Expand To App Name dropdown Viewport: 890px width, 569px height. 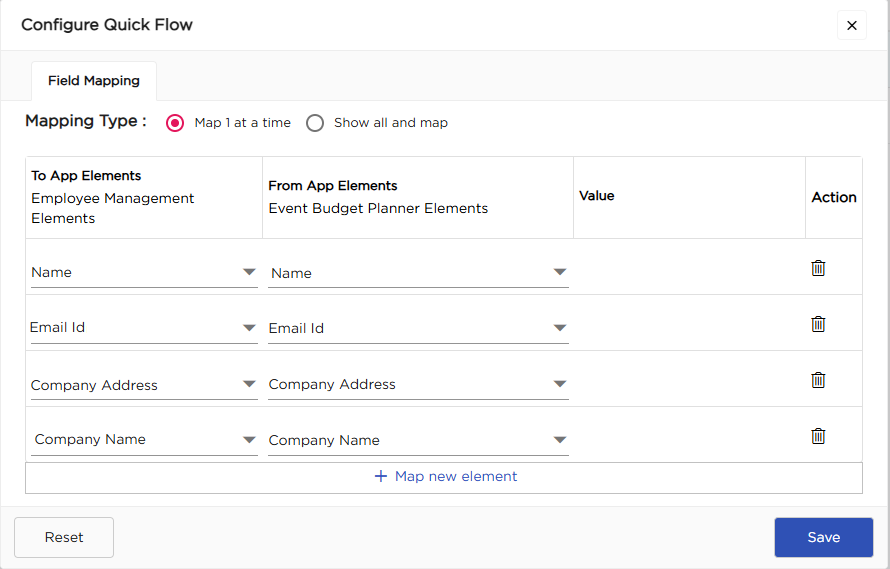click(144, 272)
